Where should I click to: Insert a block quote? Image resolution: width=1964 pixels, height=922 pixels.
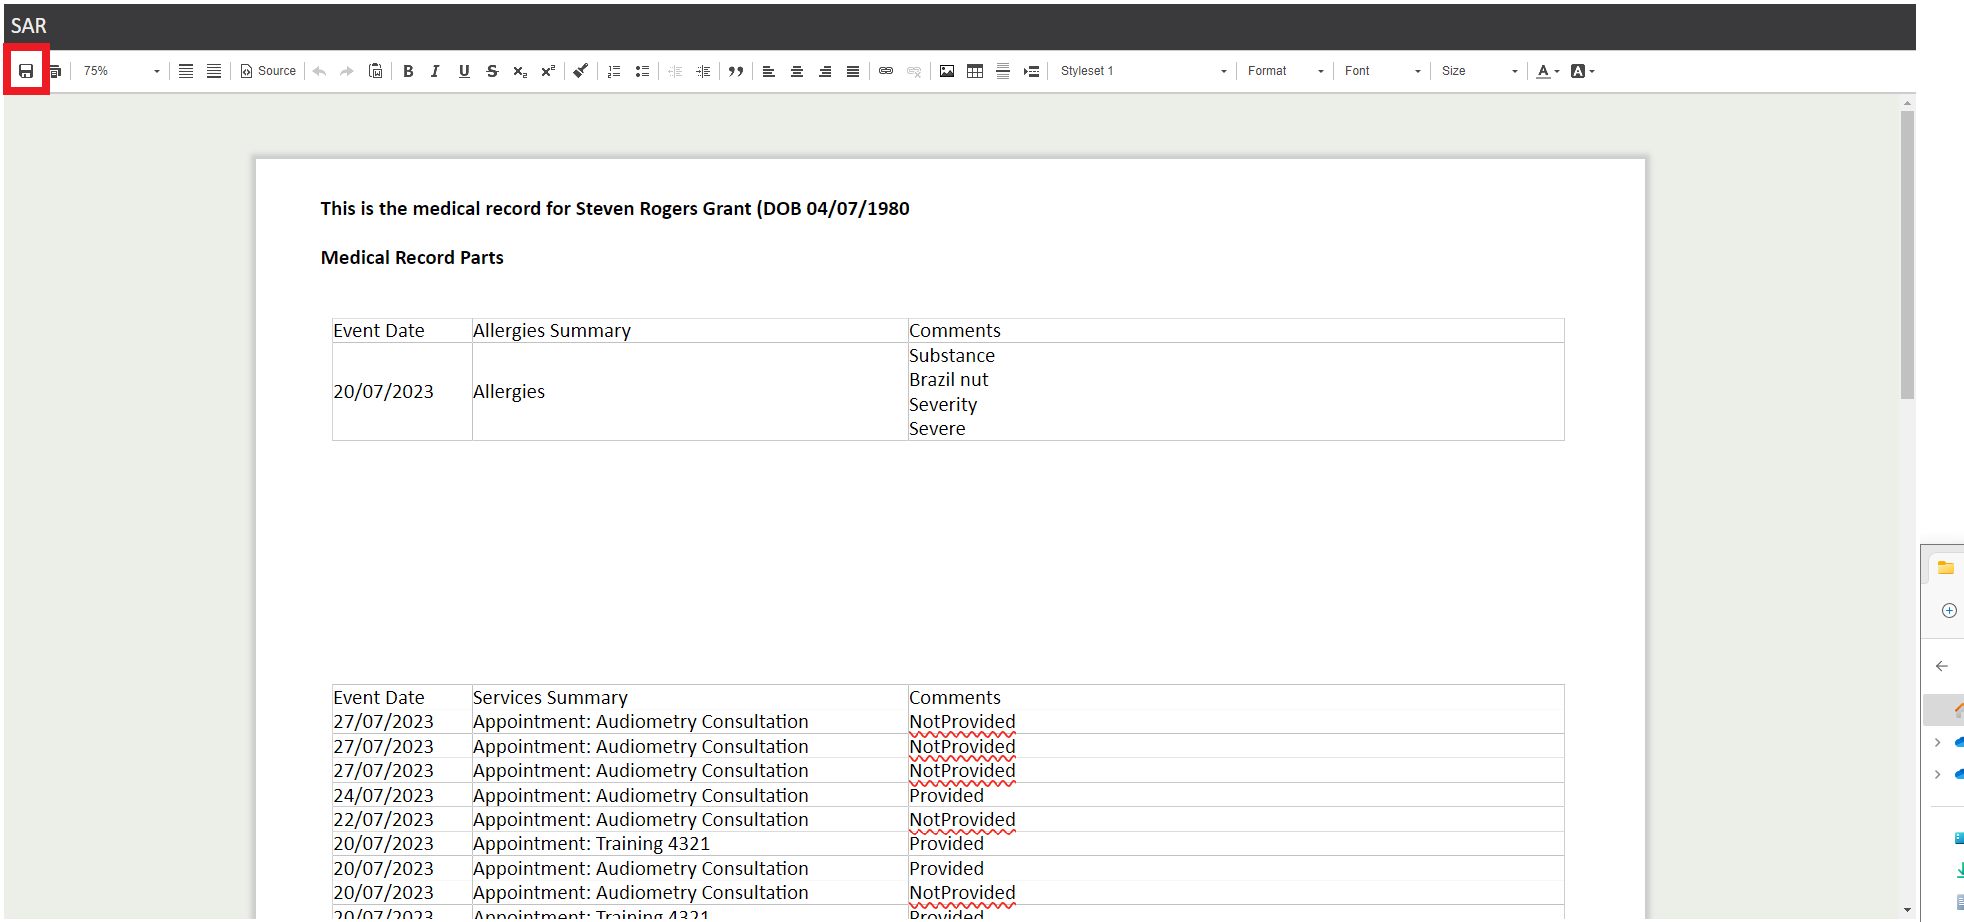(x=736, y=70)
